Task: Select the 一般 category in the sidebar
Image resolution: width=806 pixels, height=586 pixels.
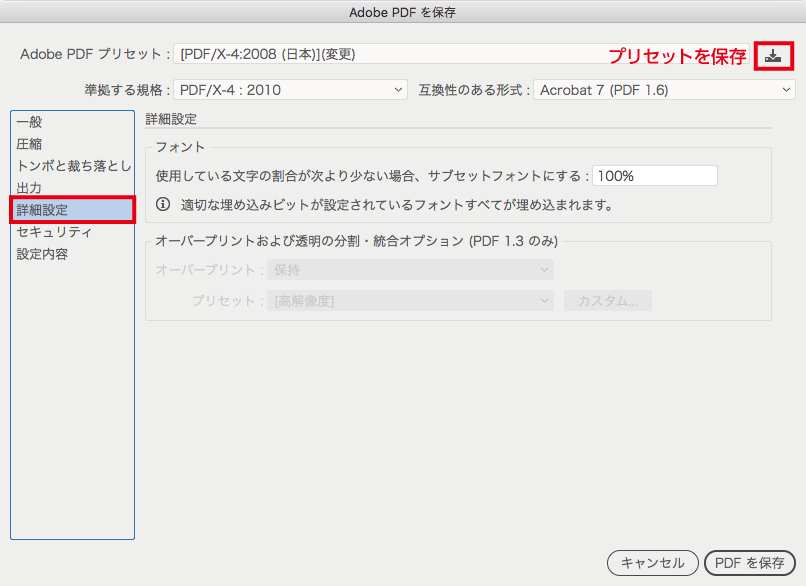Action: coord(72,122)
